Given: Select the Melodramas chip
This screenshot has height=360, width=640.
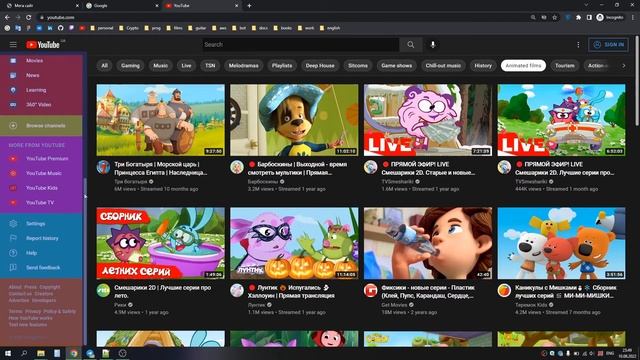Looking at the screenshot, I should coord(244,65).
